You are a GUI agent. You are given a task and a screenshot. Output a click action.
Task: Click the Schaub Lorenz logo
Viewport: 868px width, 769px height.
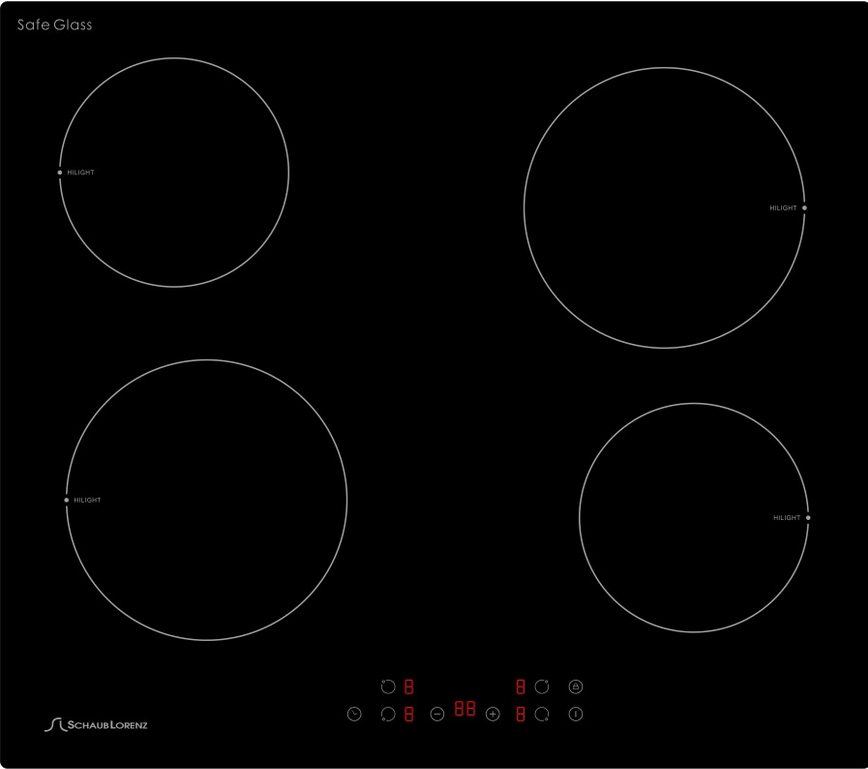click(96, 724)
